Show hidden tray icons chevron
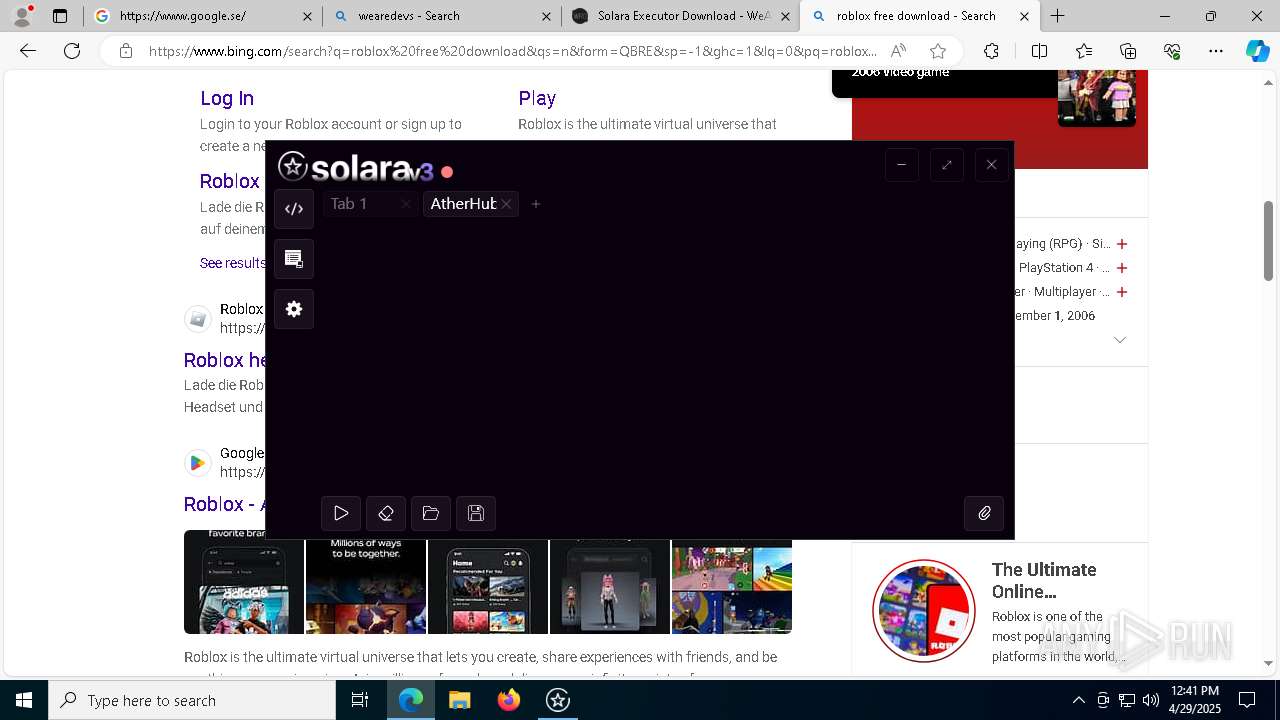The image size is (1280, 720). point(1078,700)
